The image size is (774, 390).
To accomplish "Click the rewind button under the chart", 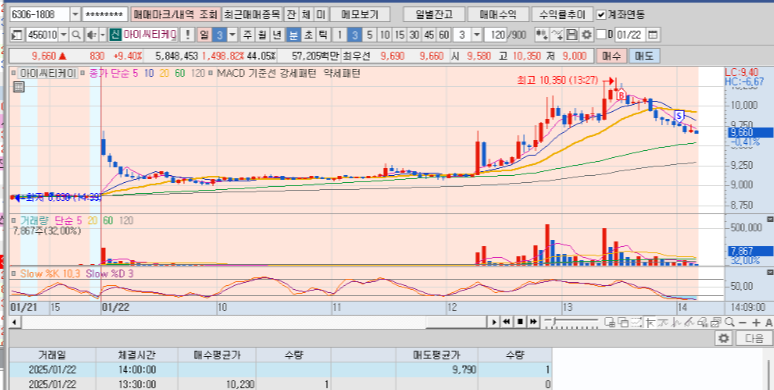I will coord(506,322).
